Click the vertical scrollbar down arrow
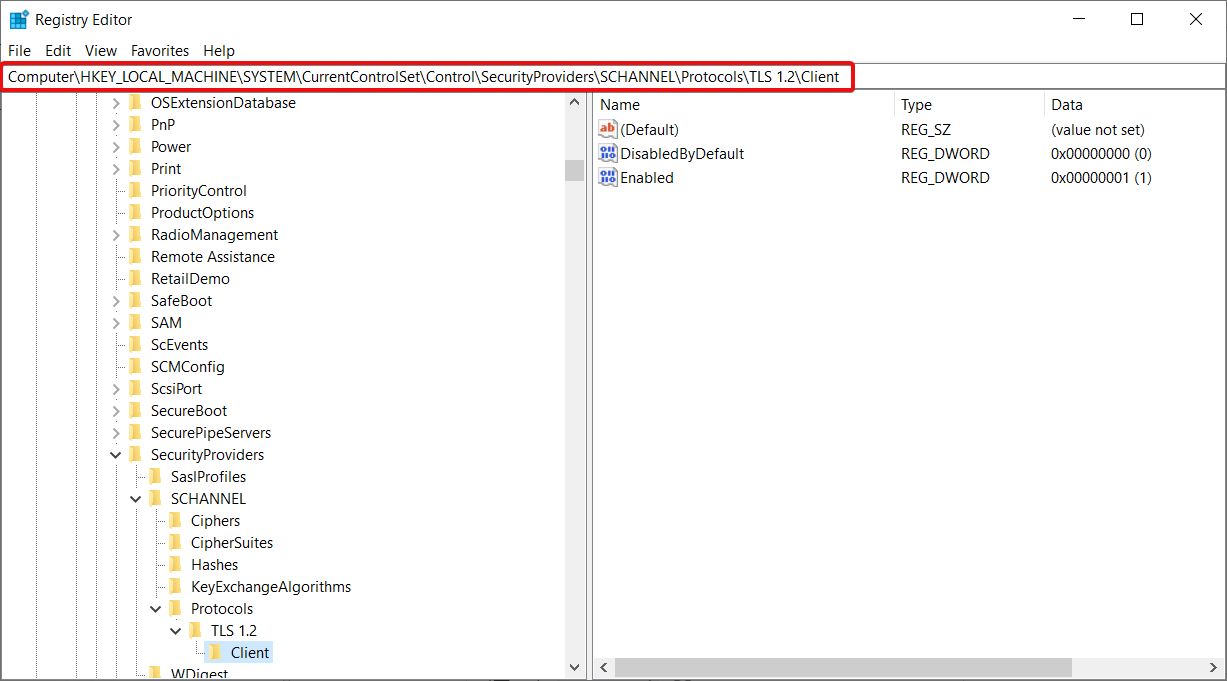 click(575, 666)
